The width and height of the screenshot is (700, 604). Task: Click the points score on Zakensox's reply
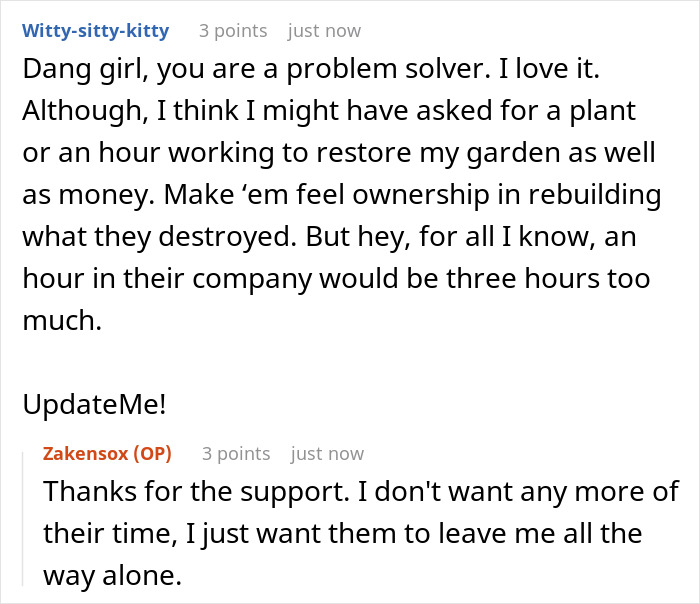(236, 453)
